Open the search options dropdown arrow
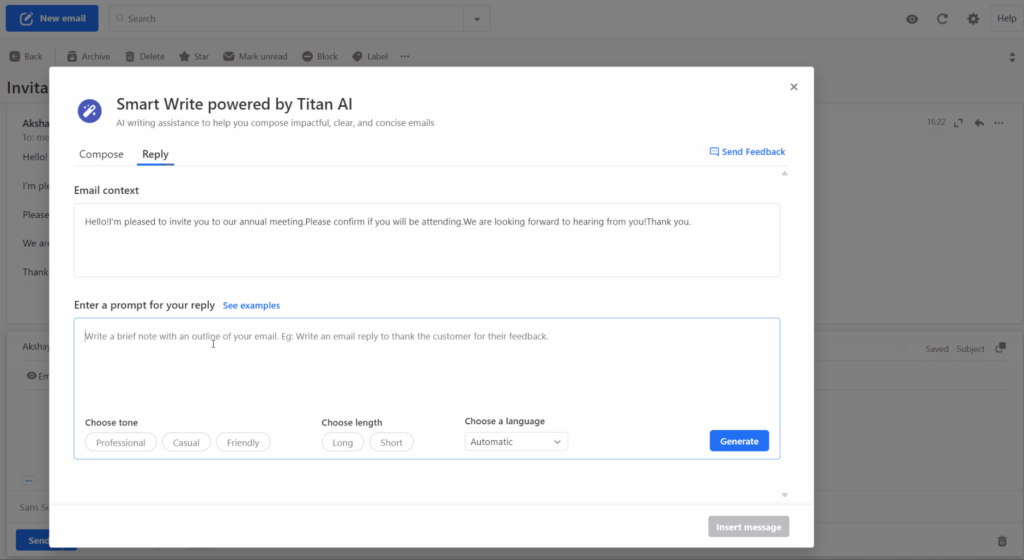 click(x=477, y=19)
